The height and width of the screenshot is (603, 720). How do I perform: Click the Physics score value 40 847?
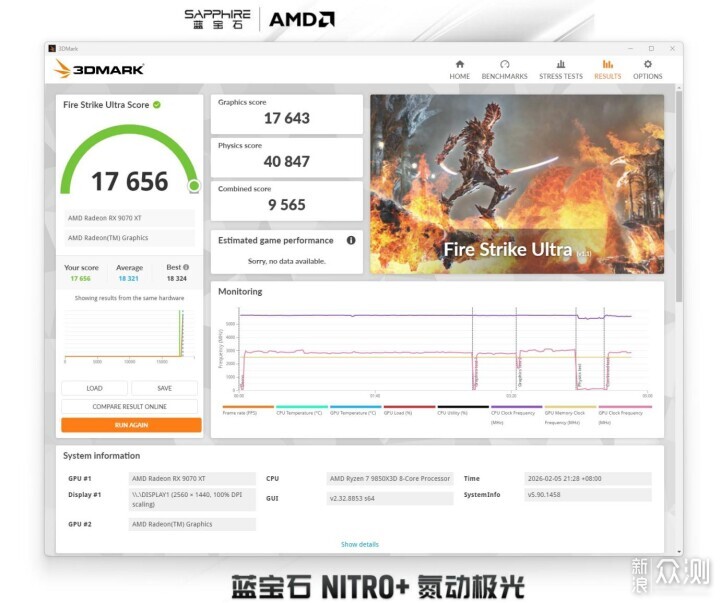[287, 162]
